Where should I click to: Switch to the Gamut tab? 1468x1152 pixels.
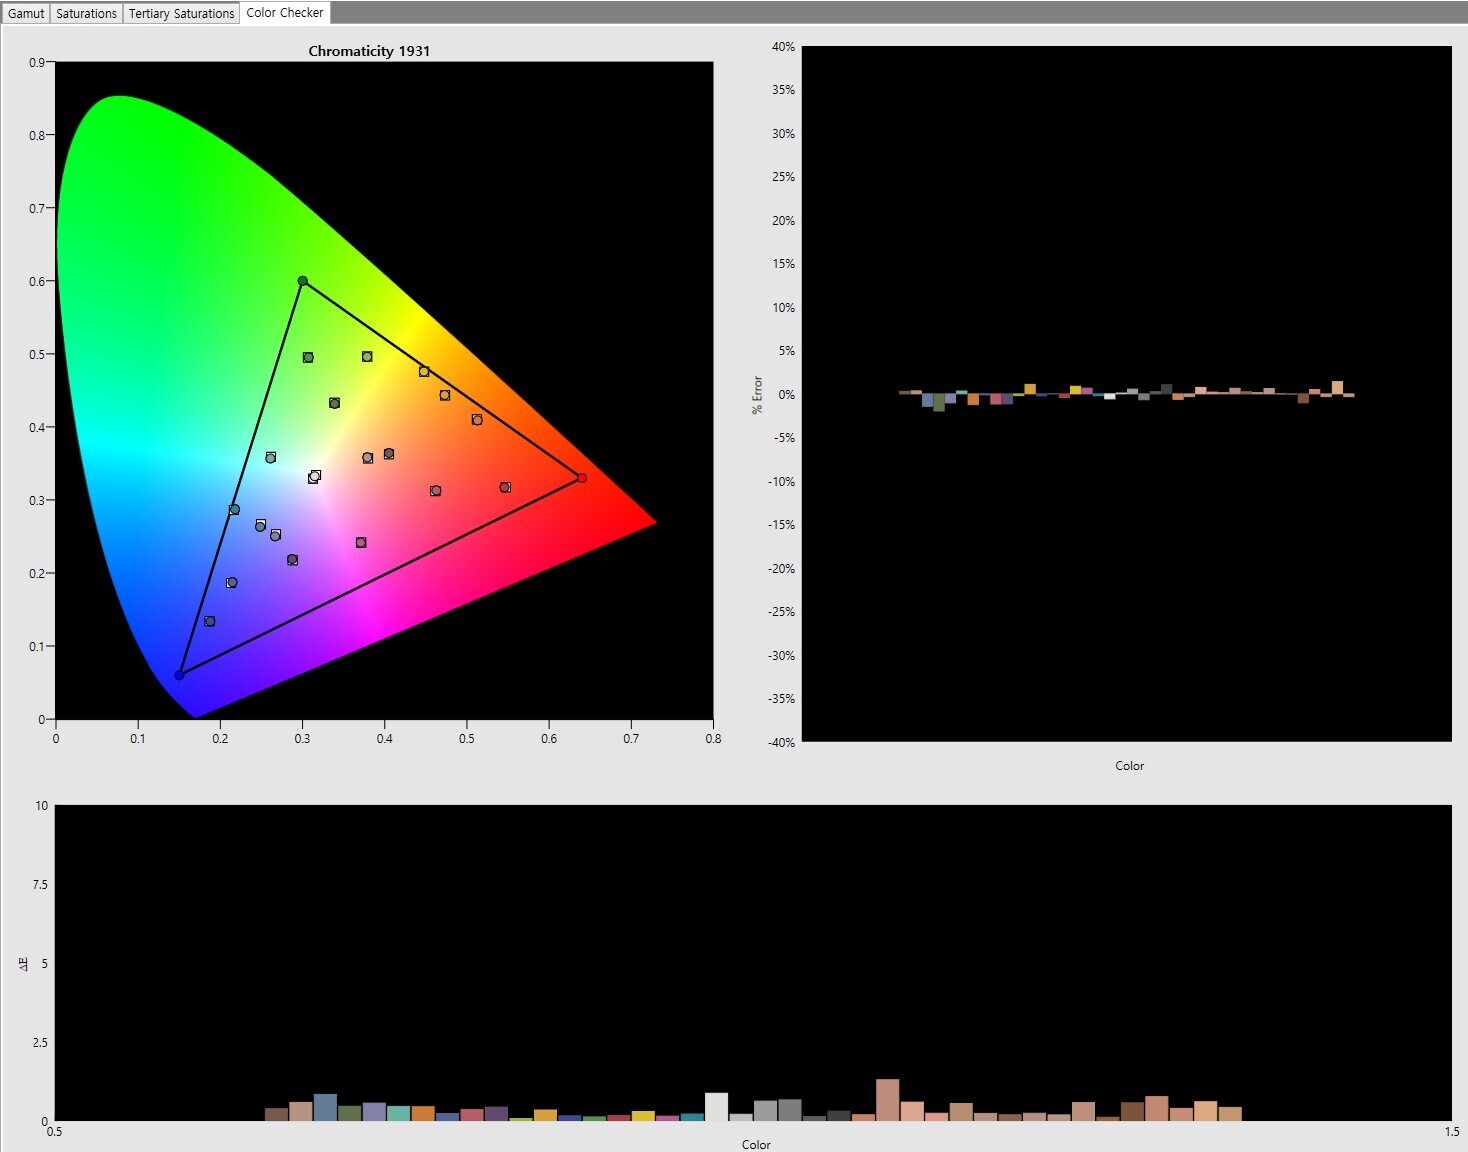(26, 13)
